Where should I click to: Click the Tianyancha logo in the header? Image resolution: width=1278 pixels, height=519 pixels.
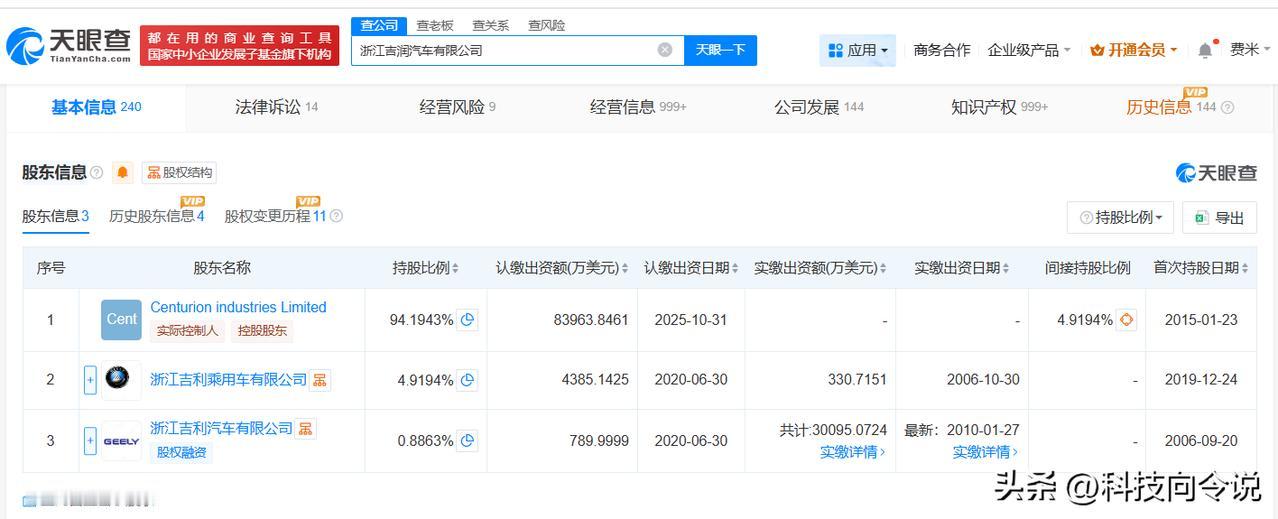pyautogui.click(x=68, y=45)
